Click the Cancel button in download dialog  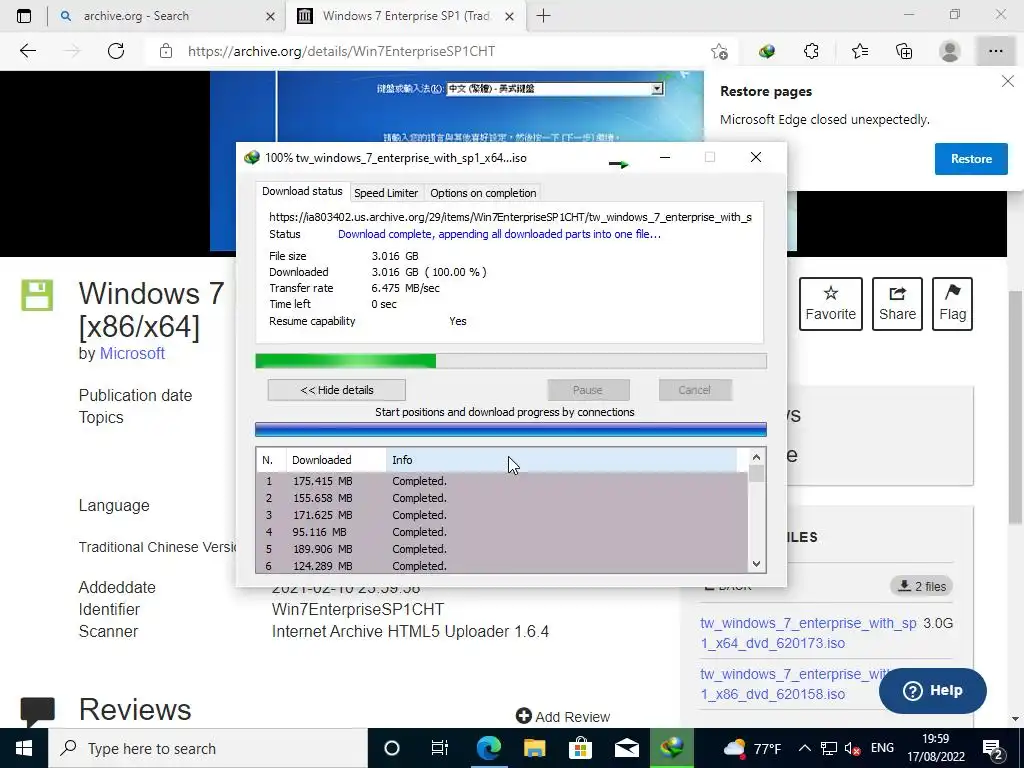click(x=694, y=390)
